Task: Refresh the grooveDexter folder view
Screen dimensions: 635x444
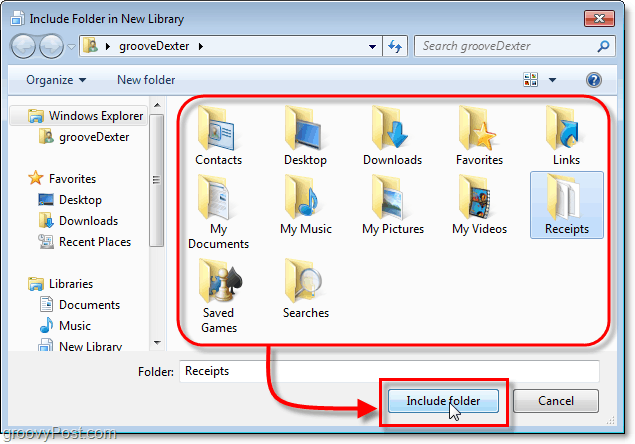Action: 395,46
